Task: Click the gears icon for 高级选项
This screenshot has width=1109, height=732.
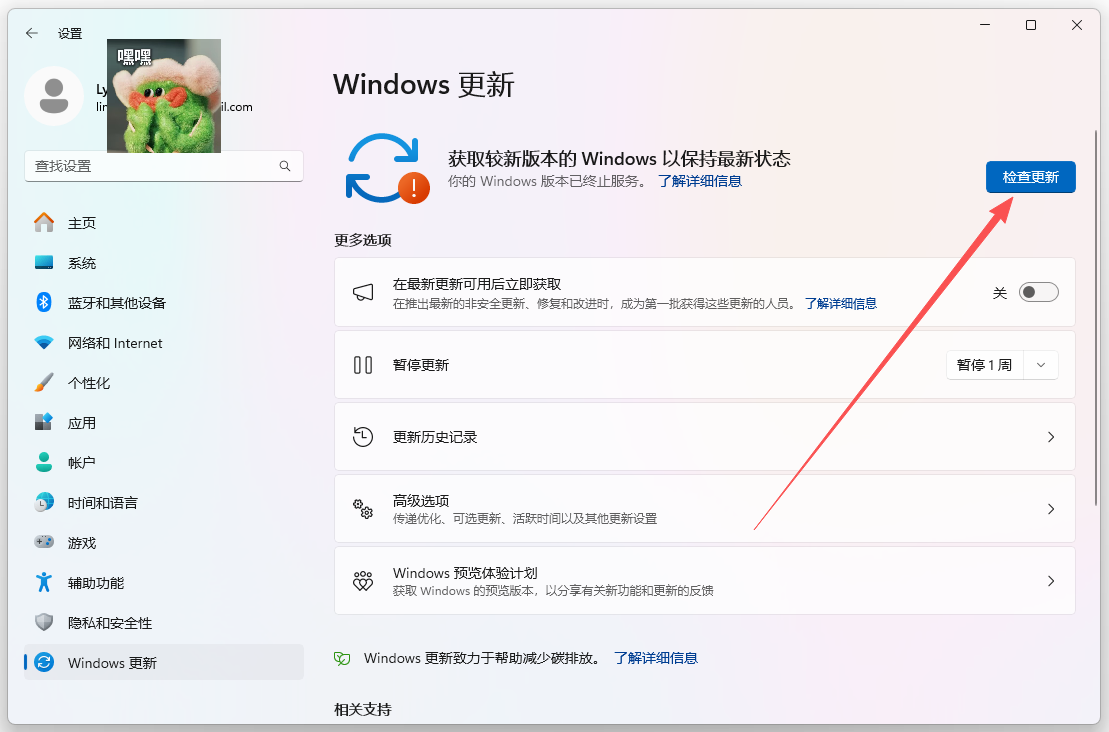Action: click(x=363, y=509)
